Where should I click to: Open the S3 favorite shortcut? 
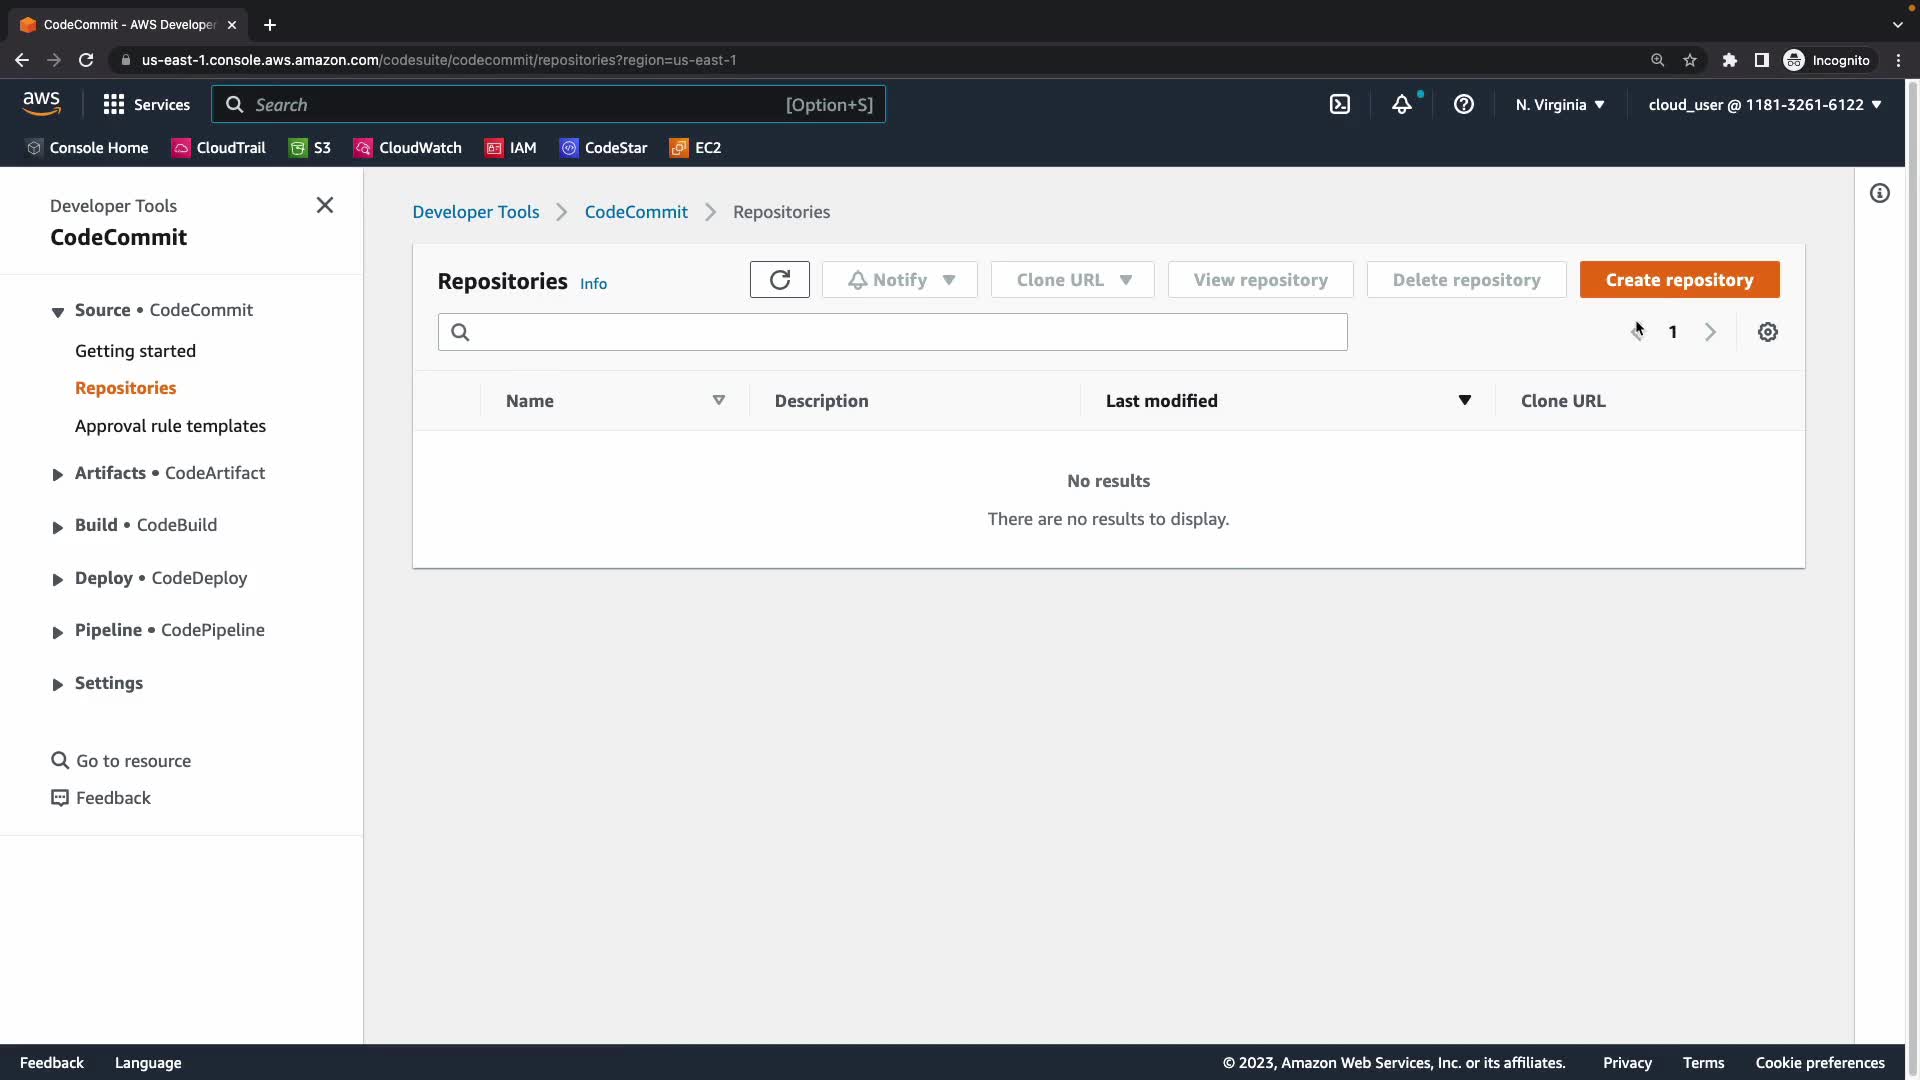click(310, 147)
